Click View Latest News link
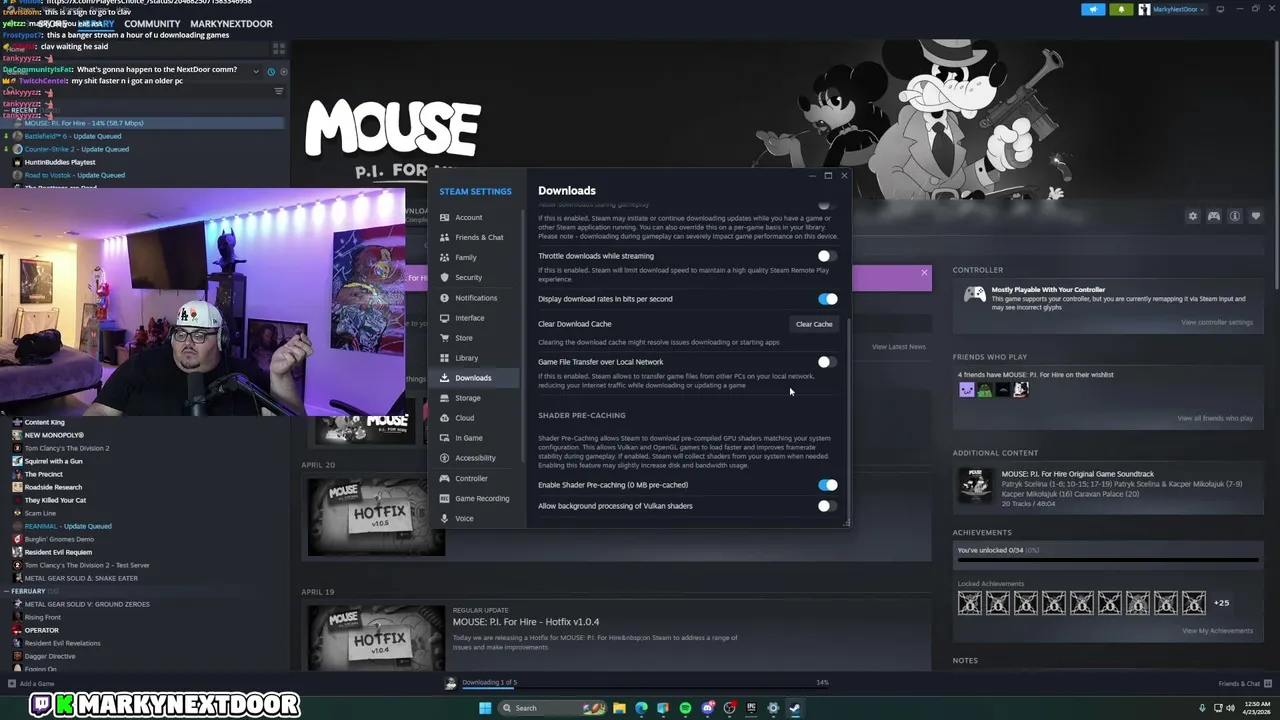1280x720 pixels. [x=898, y=347]
